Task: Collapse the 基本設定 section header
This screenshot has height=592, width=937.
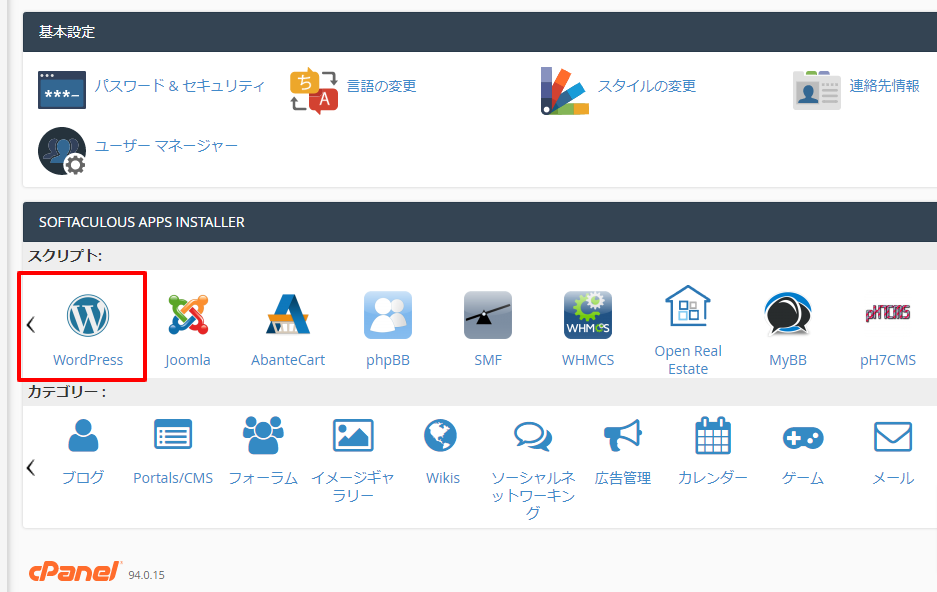Action: 480,32
